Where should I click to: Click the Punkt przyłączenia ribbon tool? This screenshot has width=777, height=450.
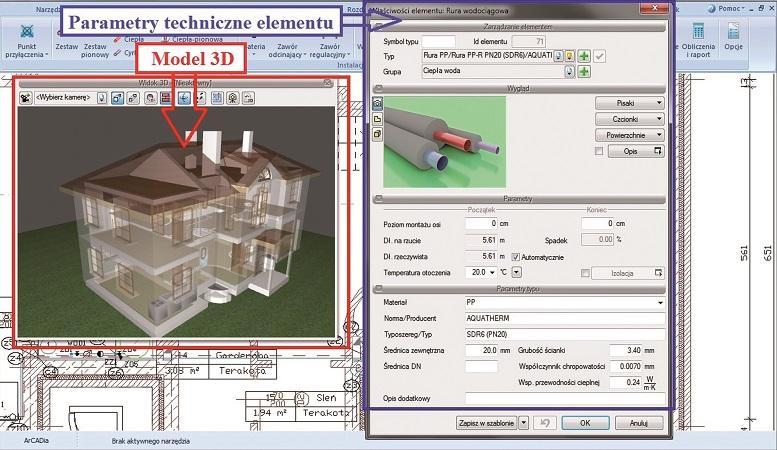click(x=27, y=42)
